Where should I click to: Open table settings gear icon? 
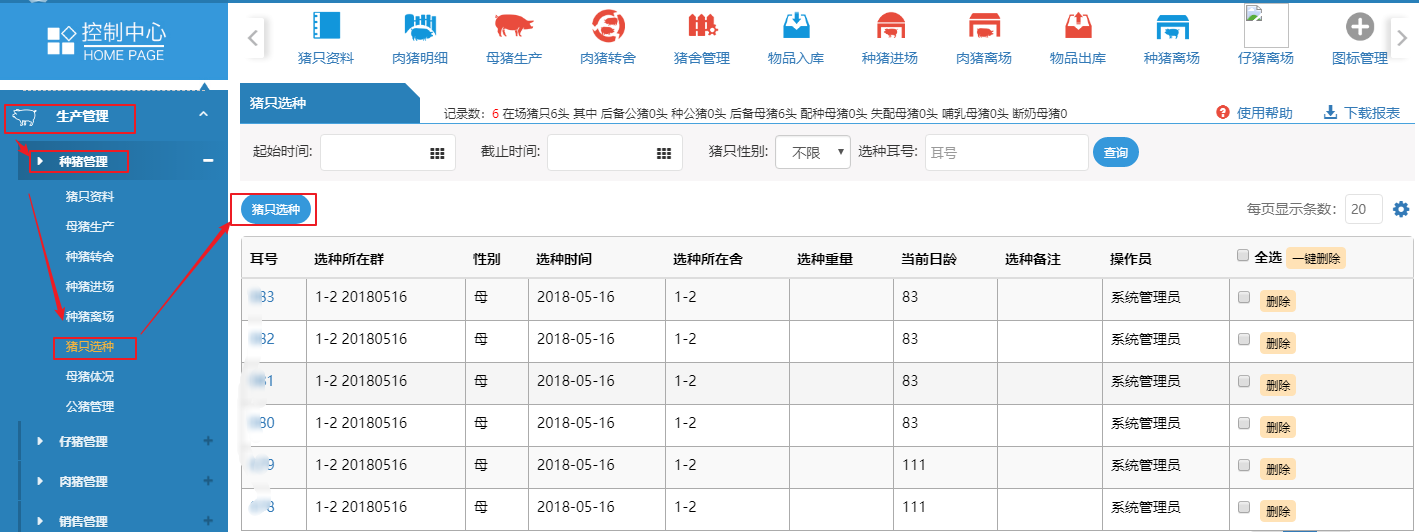[1401, 209]
